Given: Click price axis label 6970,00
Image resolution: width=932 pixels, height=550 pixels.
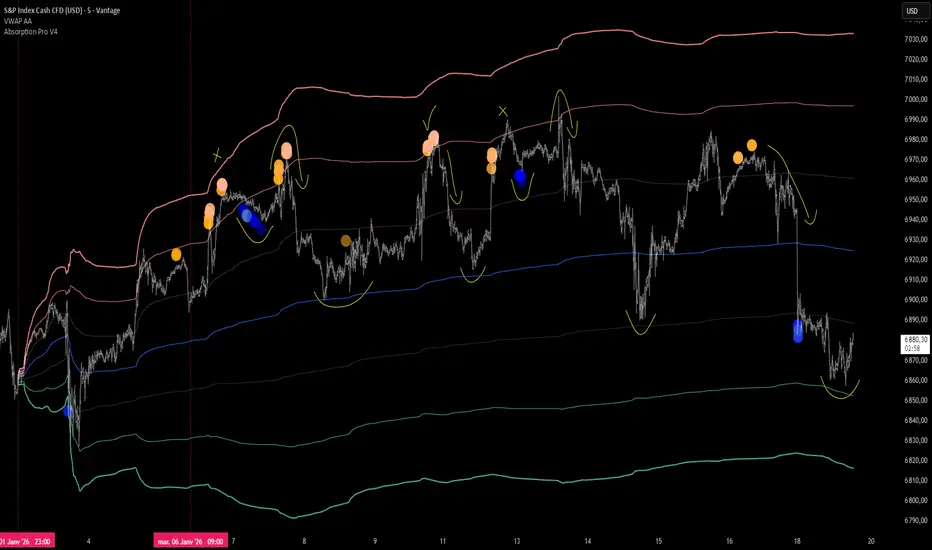Looking at the screenshot, I should [916, 159].
